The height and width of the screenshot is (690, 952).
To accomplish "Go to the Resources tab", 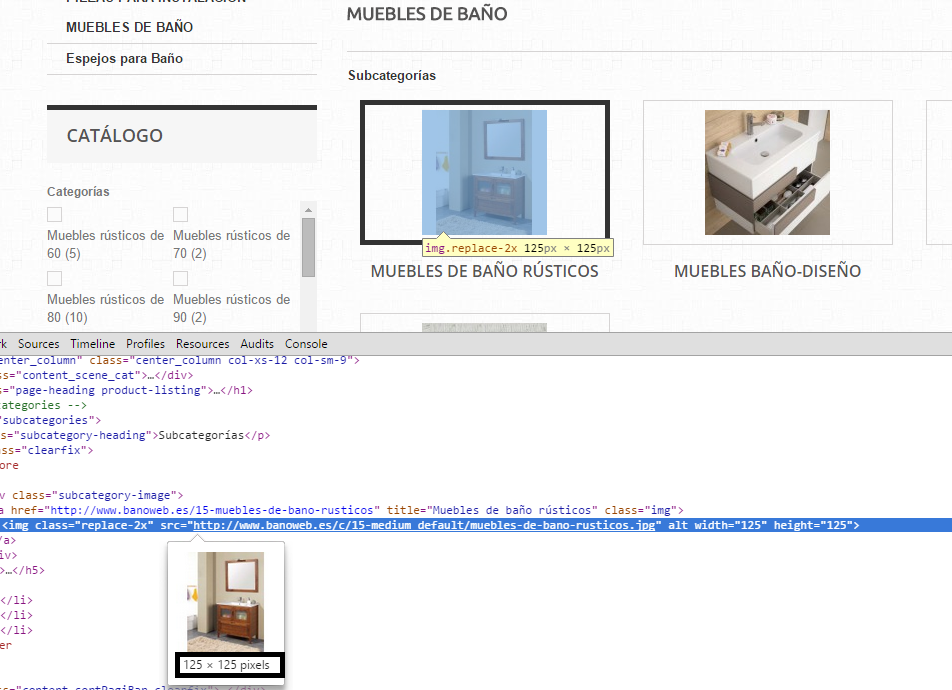I will click(202, 344).
